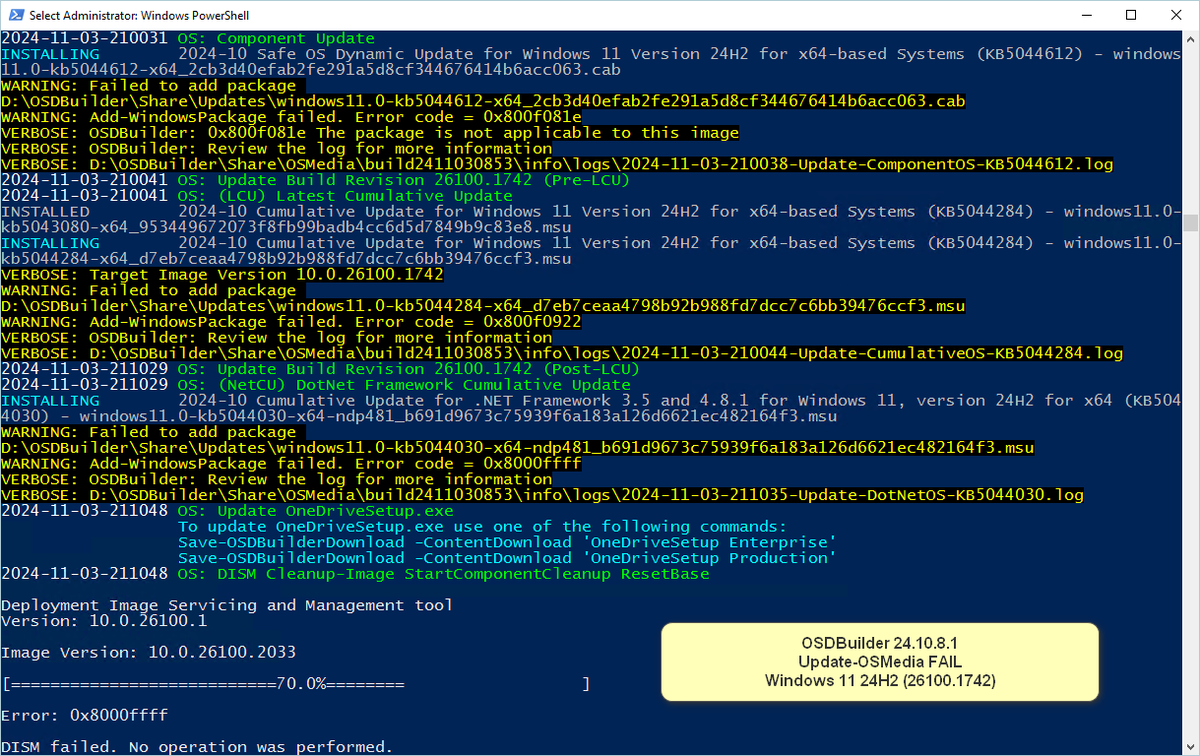Viewport: 1200px width, 756px height.
Task: Click the scrollbar down arrow
Action: [1191, 747]
